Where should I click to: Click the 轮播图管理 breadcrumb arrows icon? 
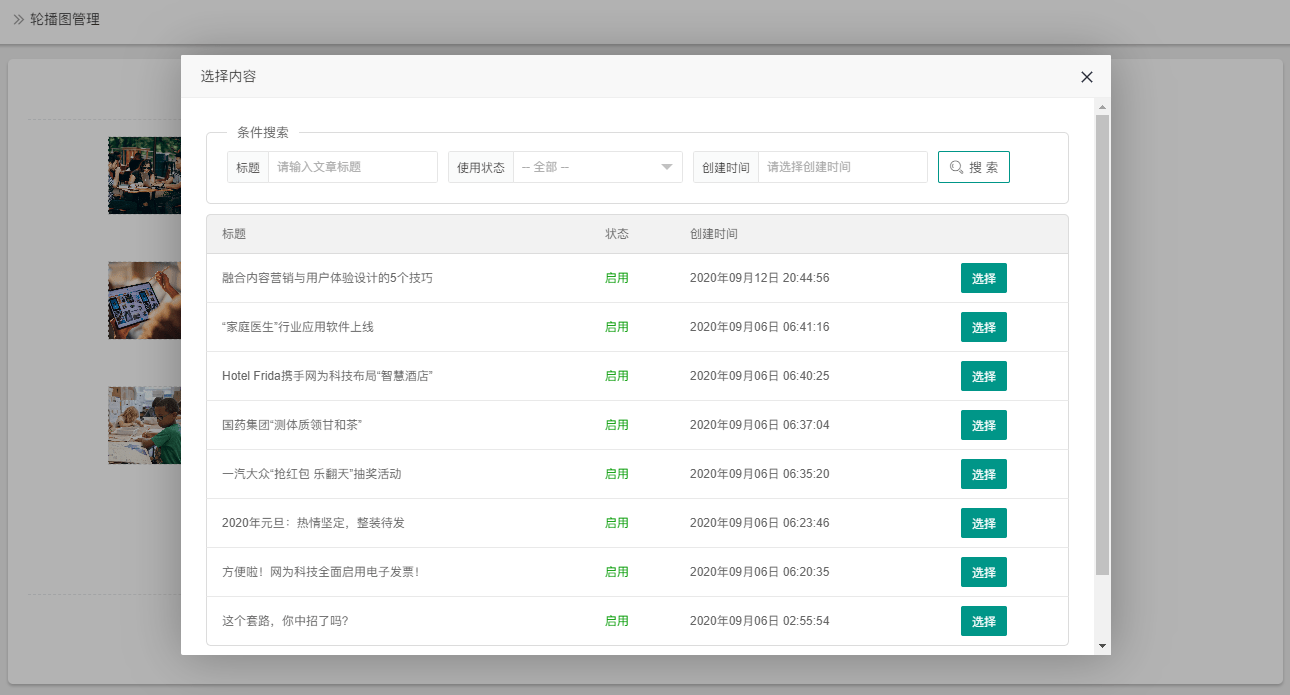point(18,19)
